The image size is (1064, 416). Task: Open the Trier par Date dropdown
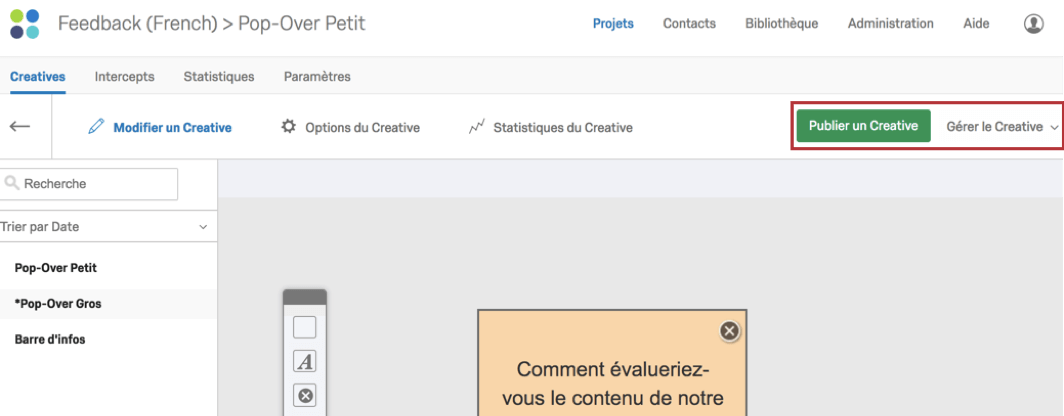click(108, 227)
